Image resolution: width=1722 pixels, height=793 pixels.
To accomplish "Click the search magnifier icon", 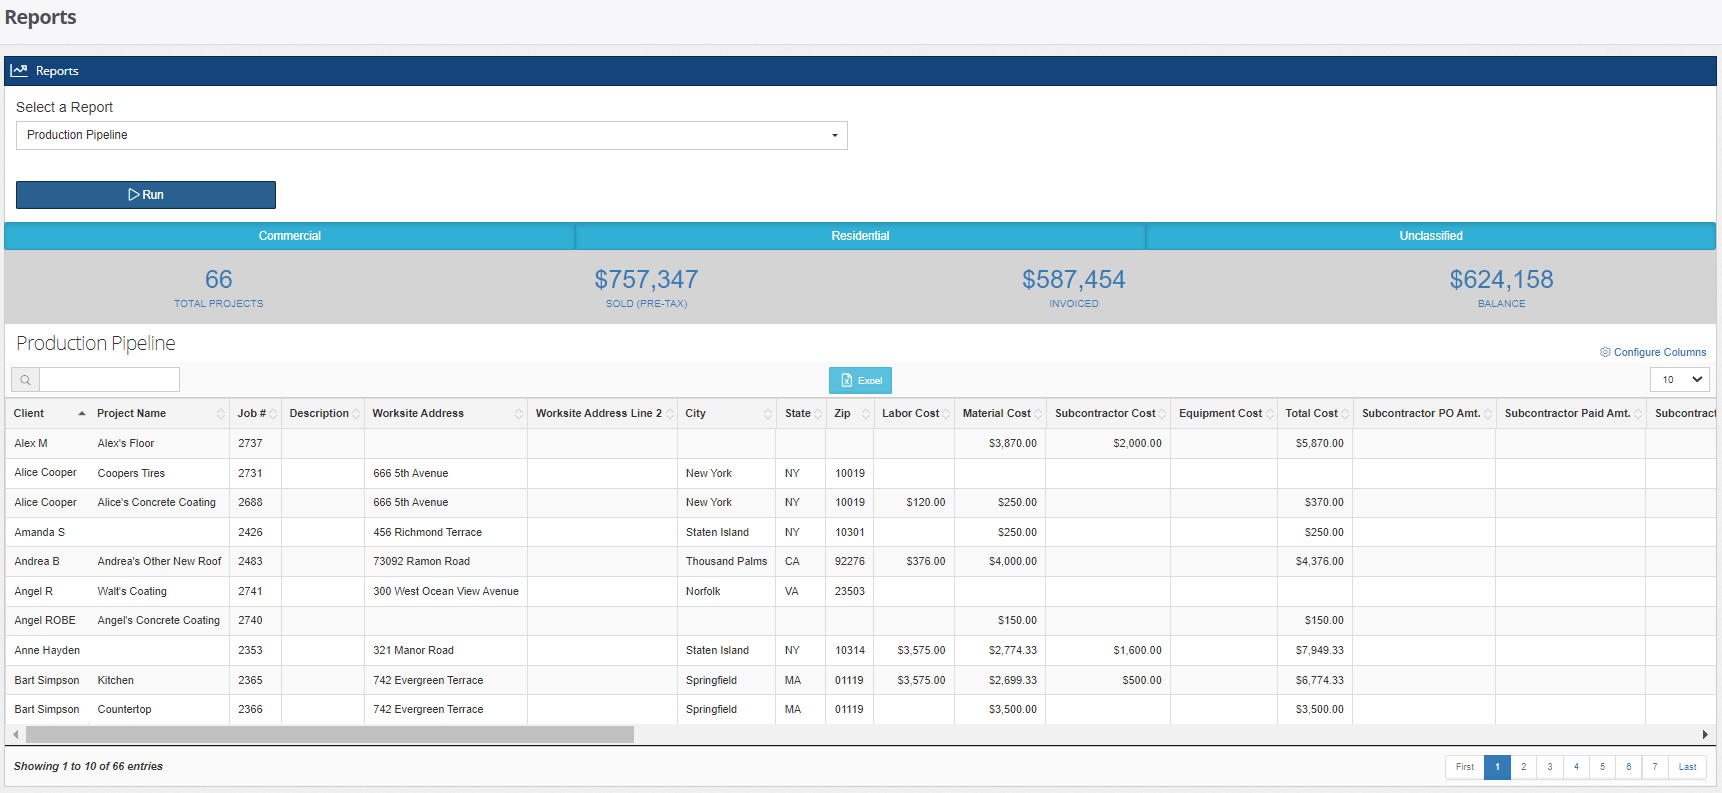I will (25, 380).
